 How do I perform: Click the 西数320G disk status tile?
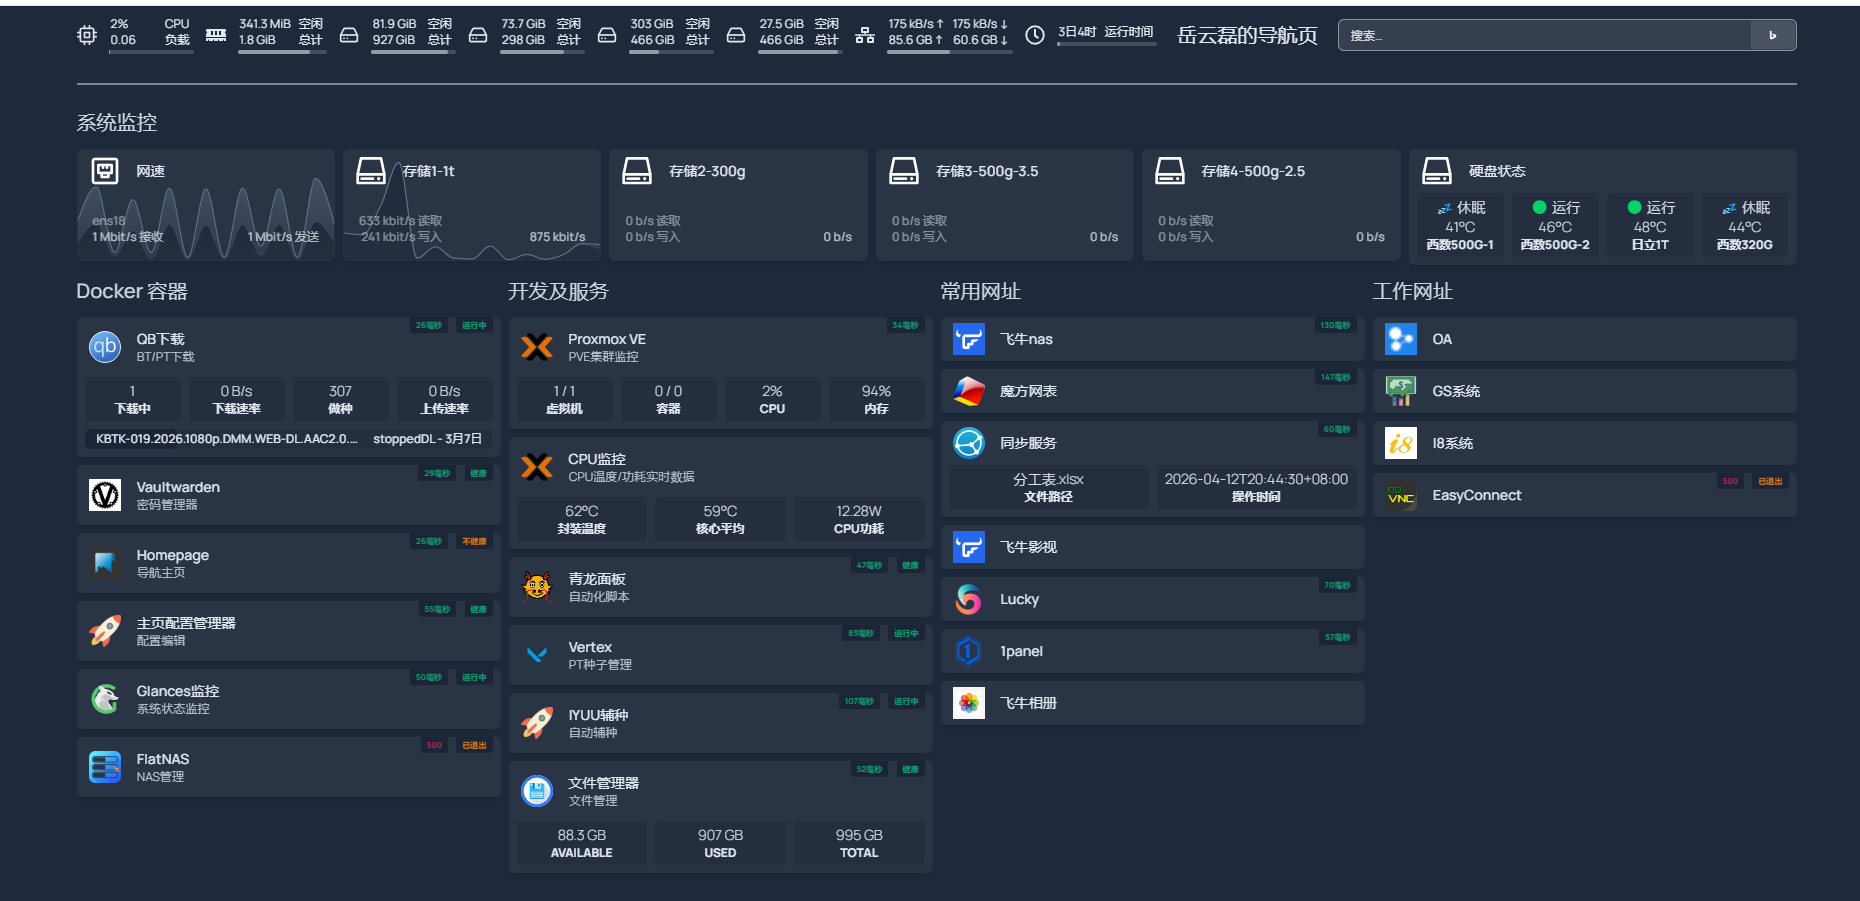(1745, 225)
